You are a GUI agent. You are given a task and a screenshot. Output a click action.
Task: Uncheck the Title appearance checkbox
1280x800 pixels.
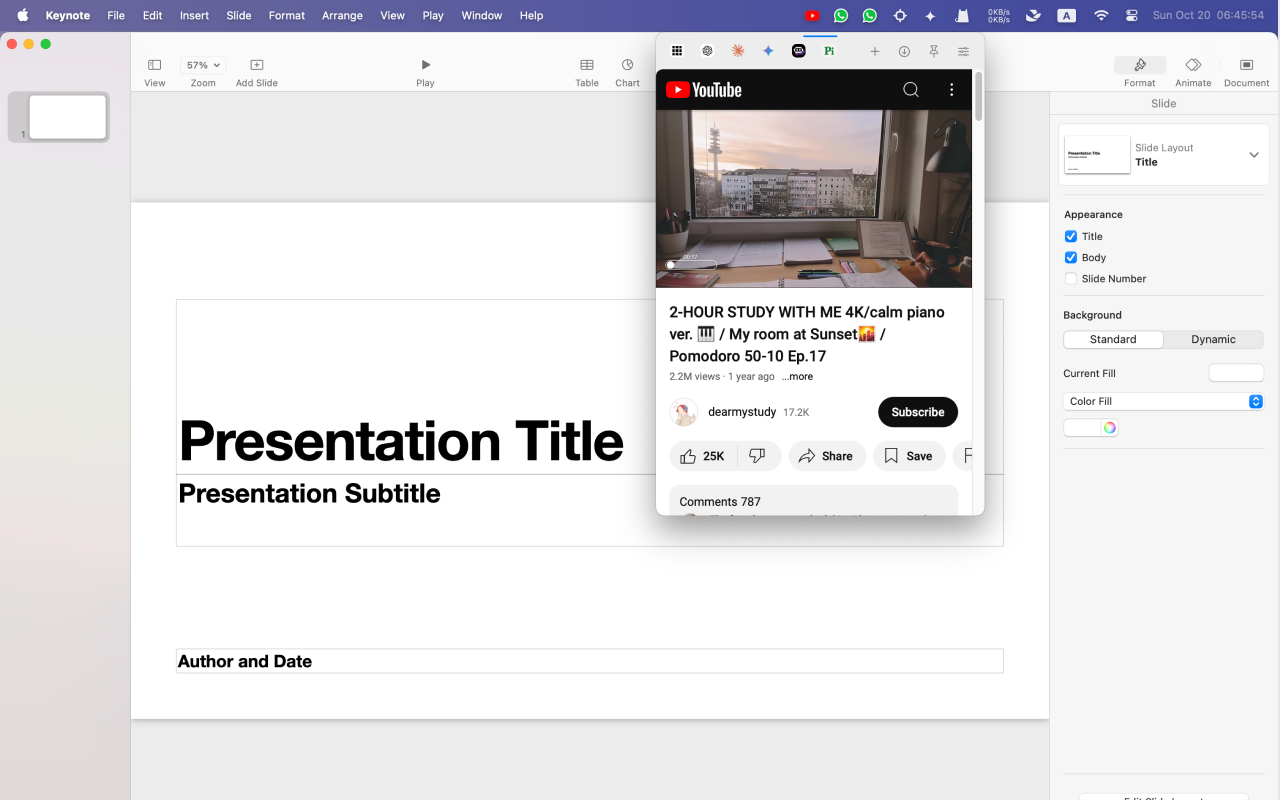[x=1071, y=236]
